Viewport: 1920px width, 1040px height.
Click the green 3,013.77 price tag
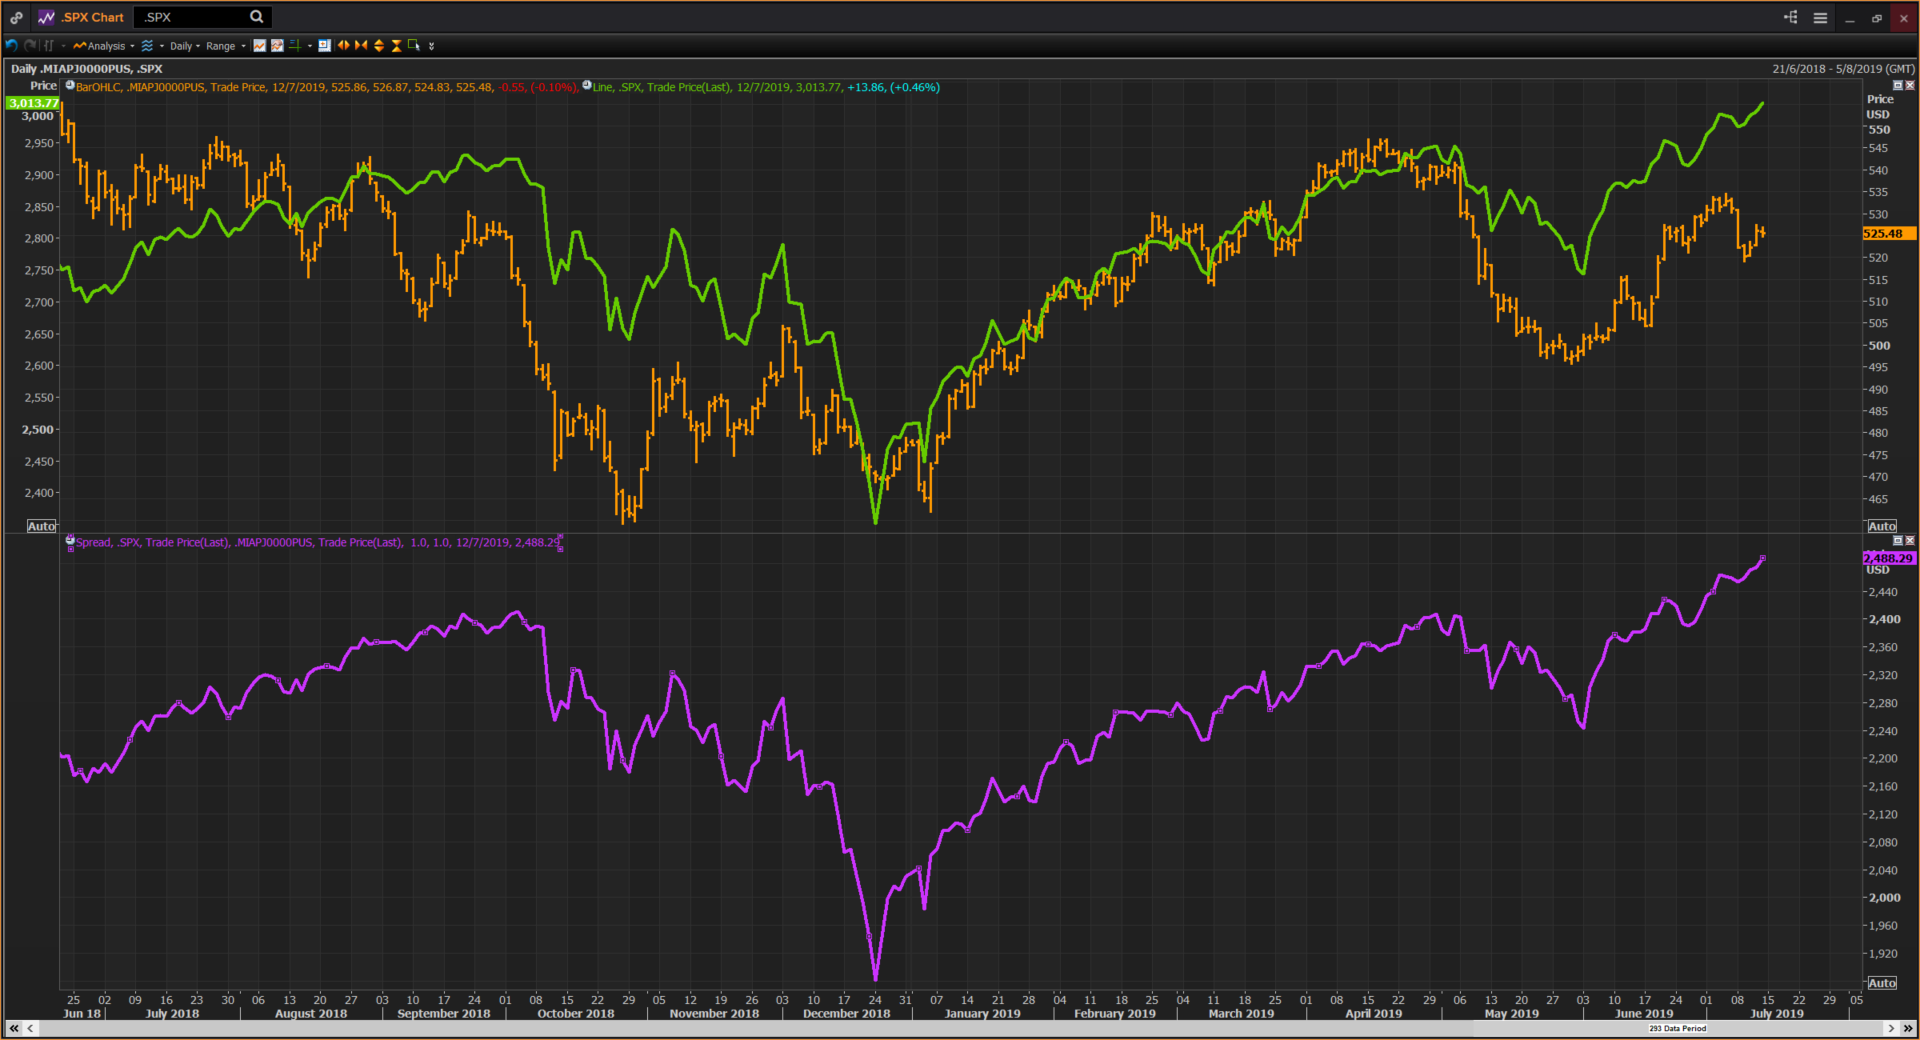33,103
